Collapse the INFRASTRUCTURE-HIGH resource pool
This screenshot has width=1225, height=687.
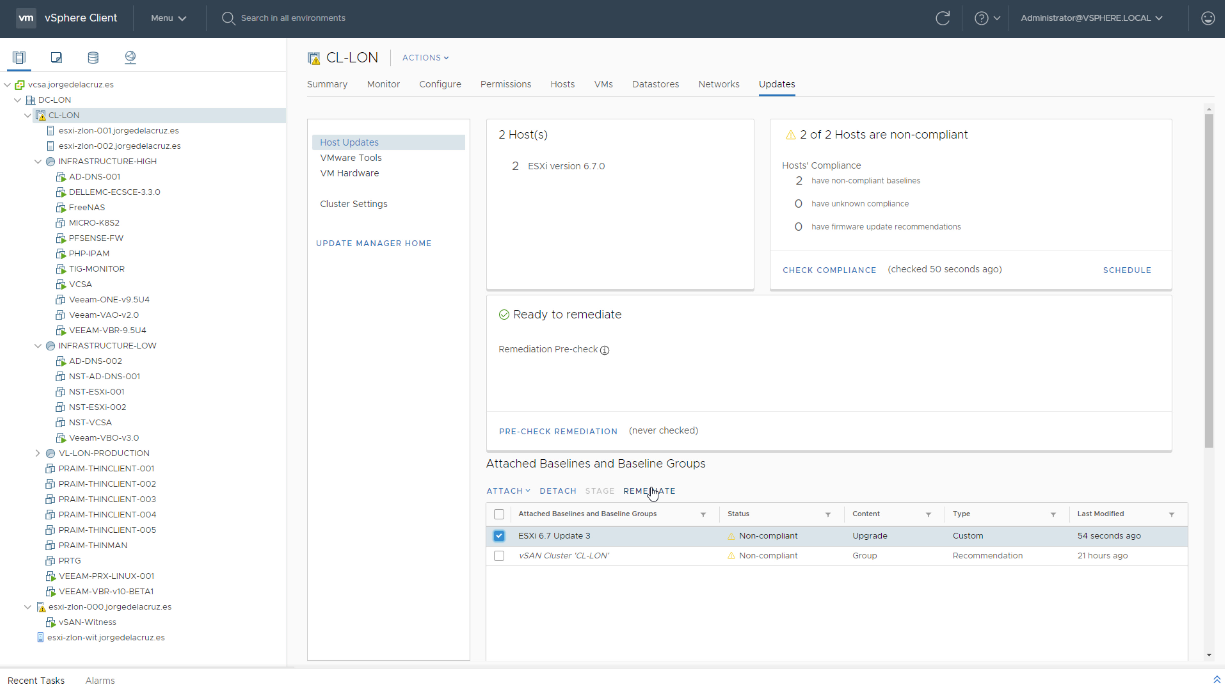click(x=38, y=161)
